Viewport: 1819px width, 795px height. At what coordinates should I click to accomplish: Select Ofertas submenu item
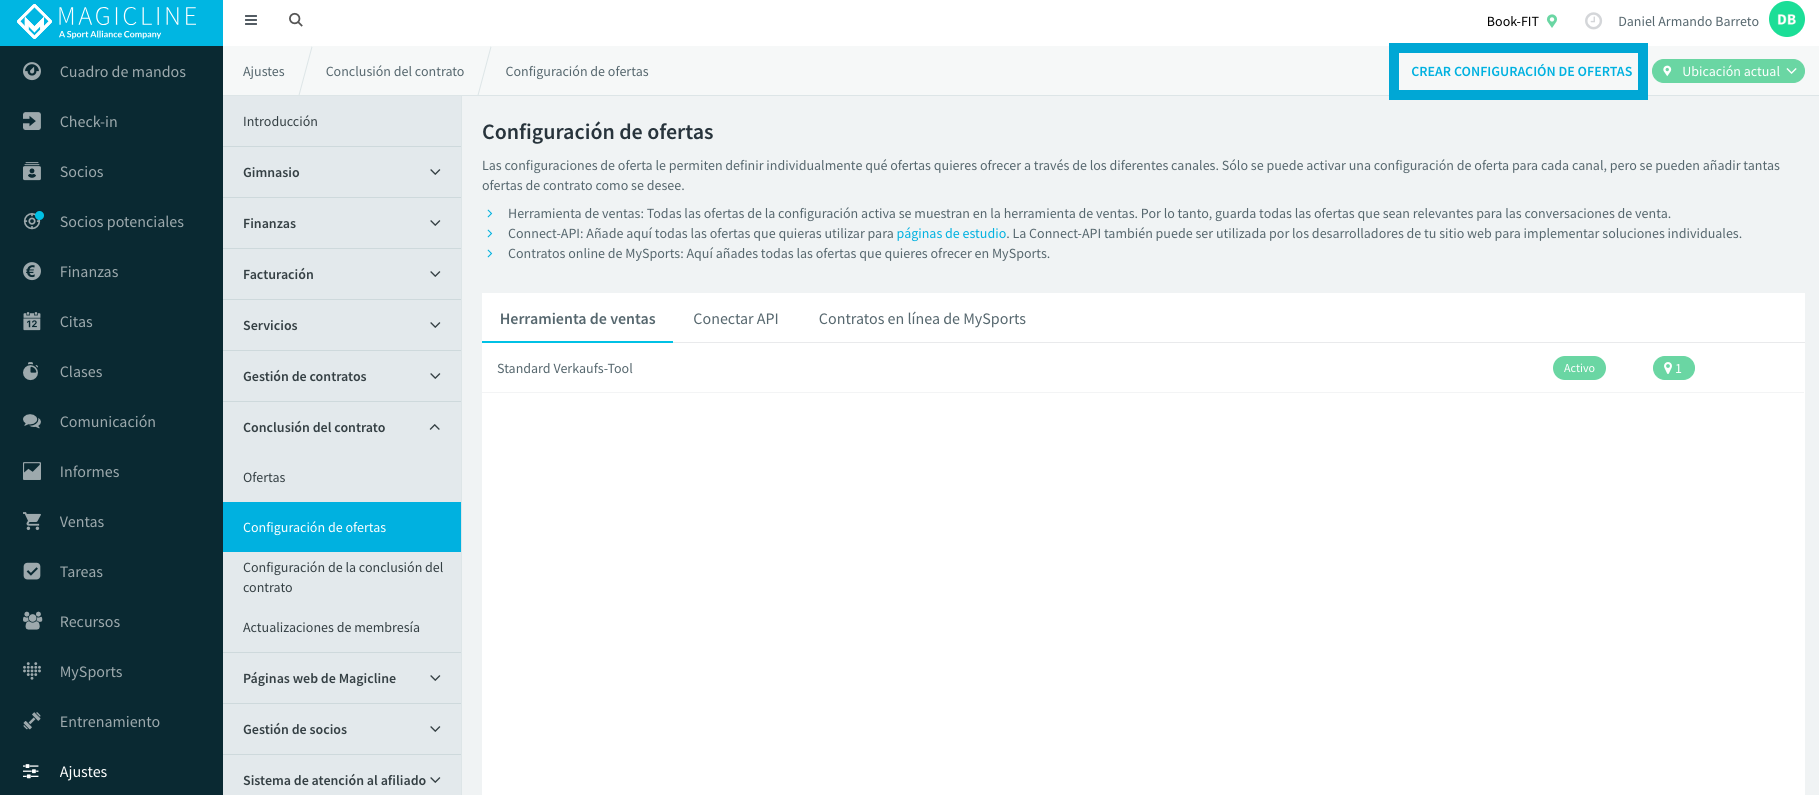point(342,477)
